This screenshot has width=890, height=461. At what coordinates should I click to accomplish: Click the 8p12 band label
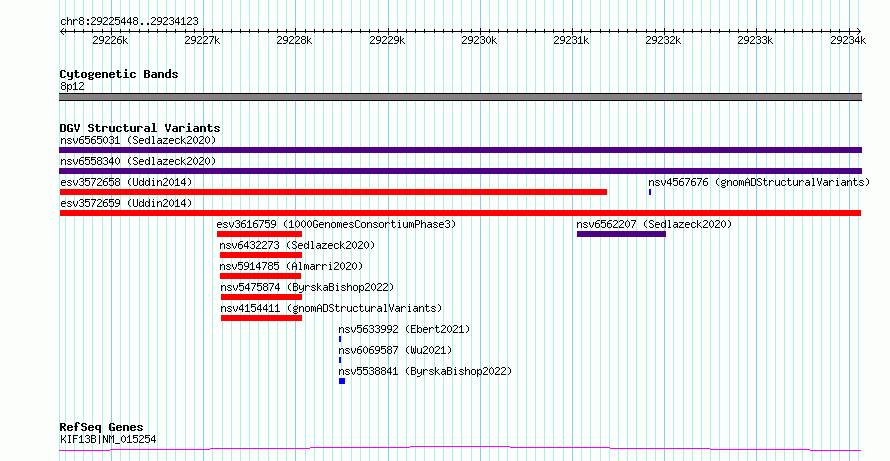pyautogui.click(x=72, y=87)
